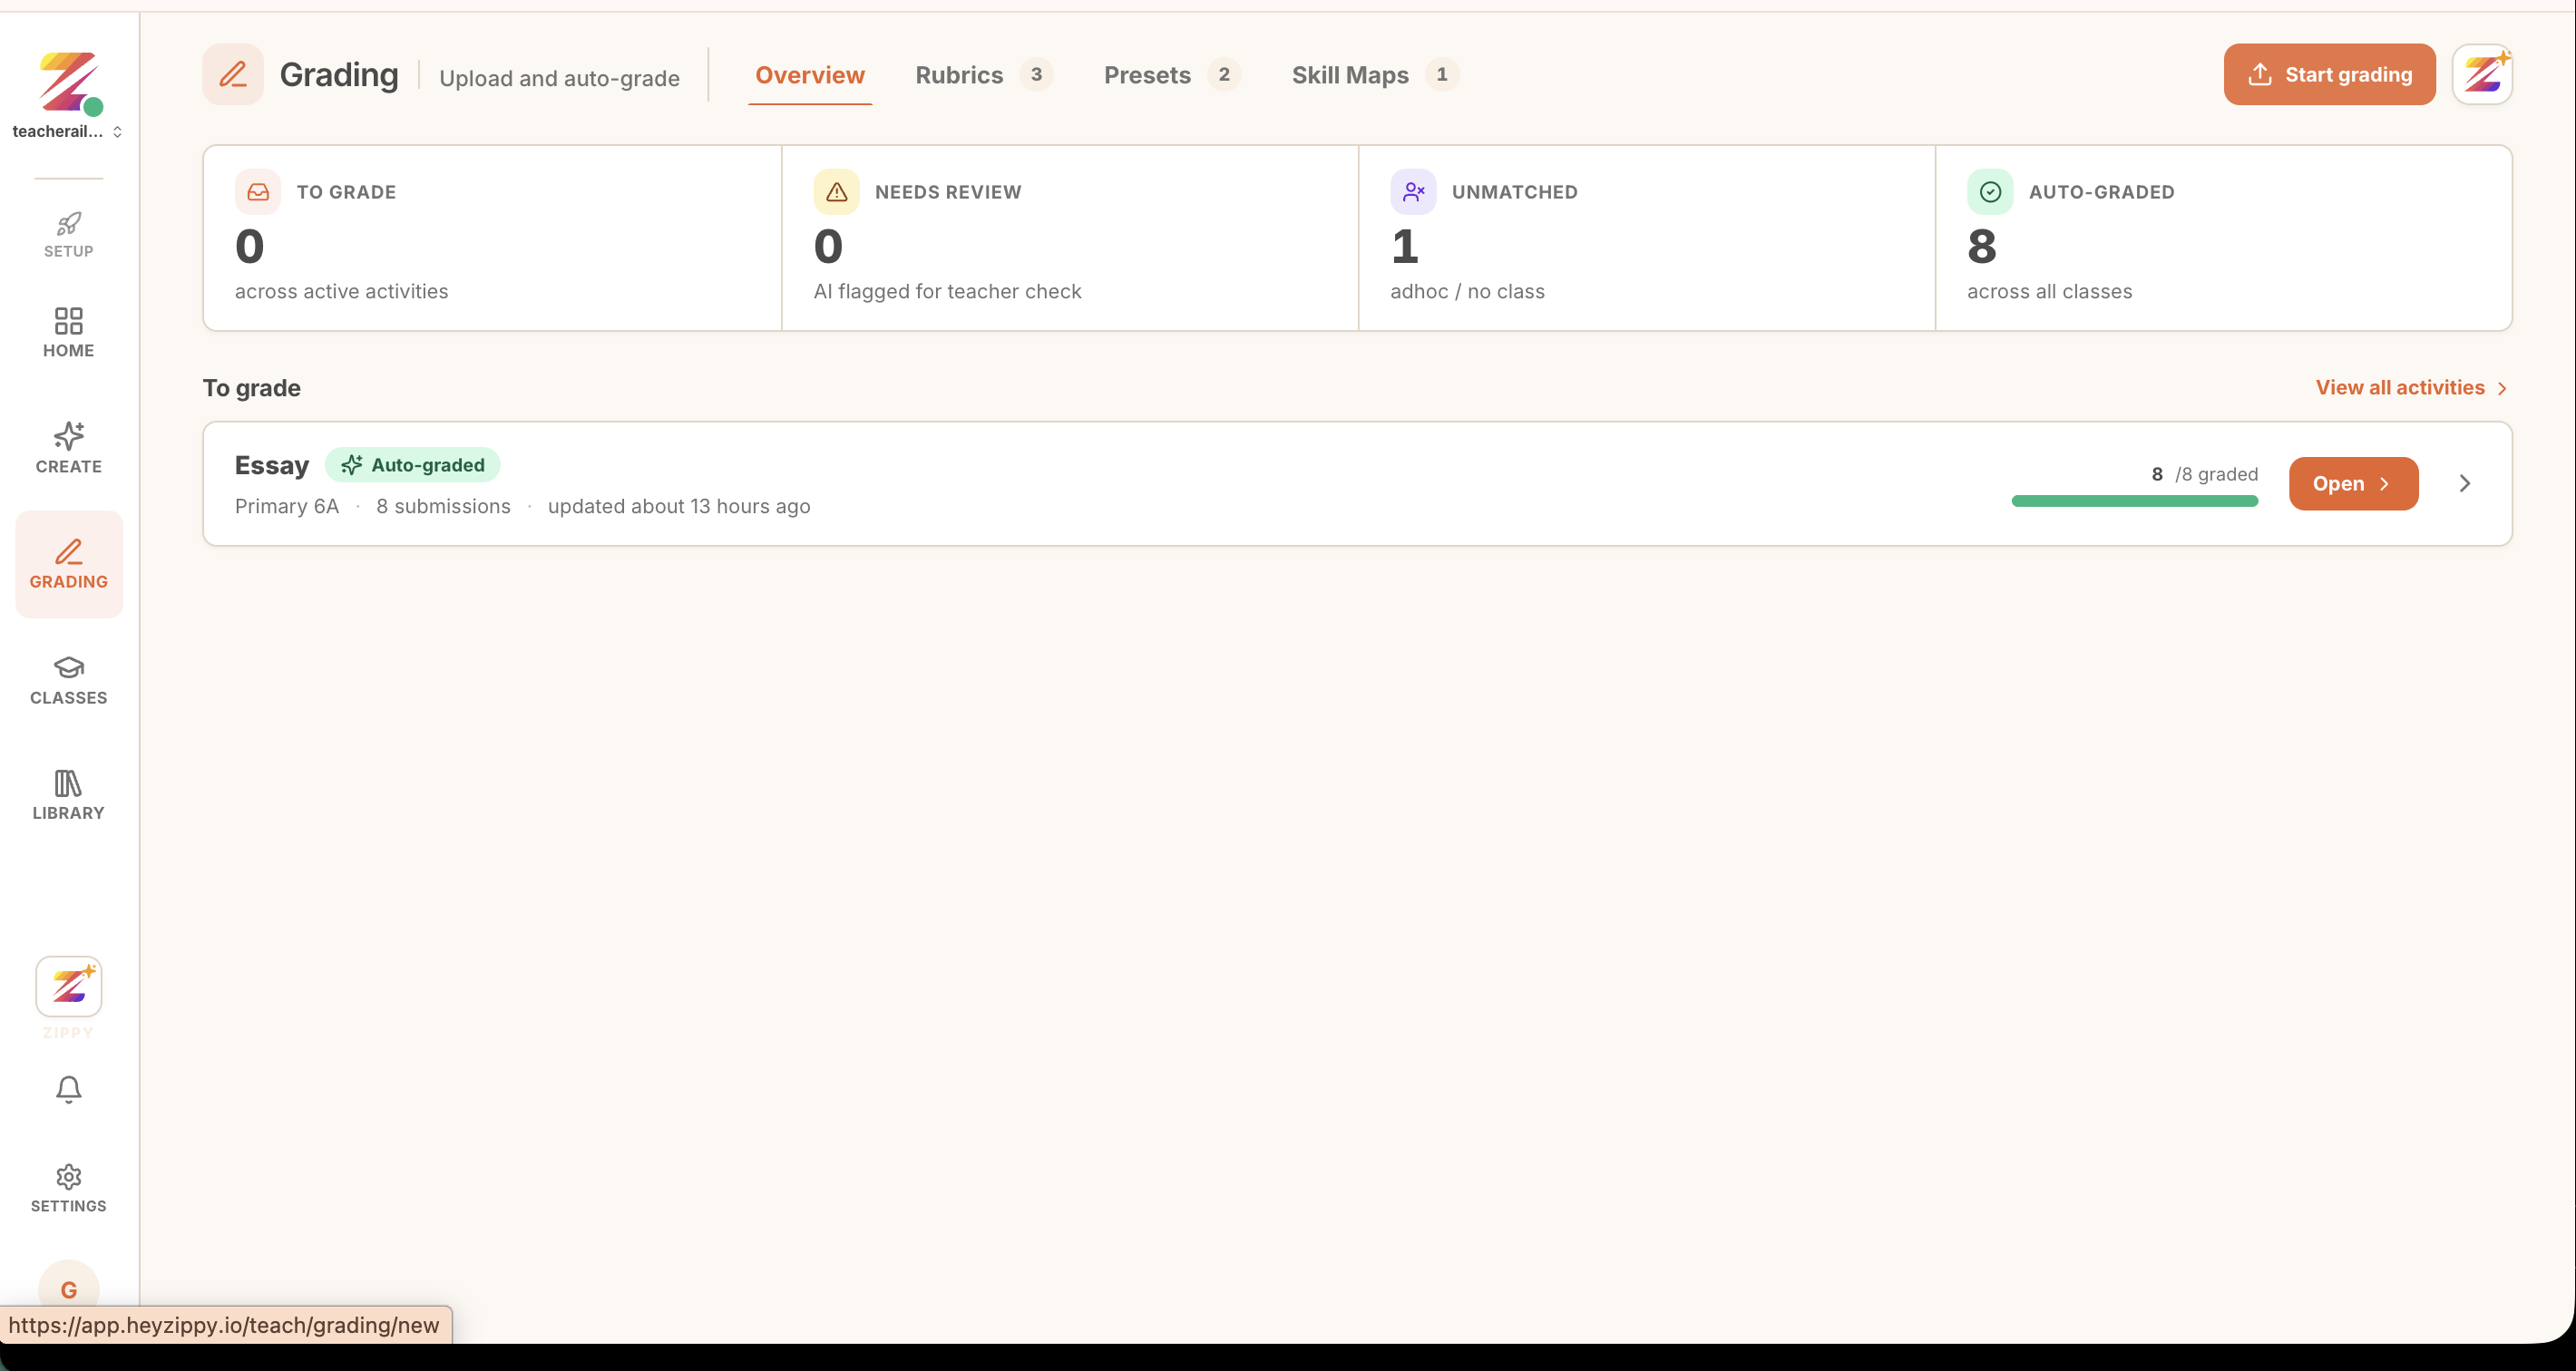Launch the Zippy assistant in sidebar

(68, 987)
